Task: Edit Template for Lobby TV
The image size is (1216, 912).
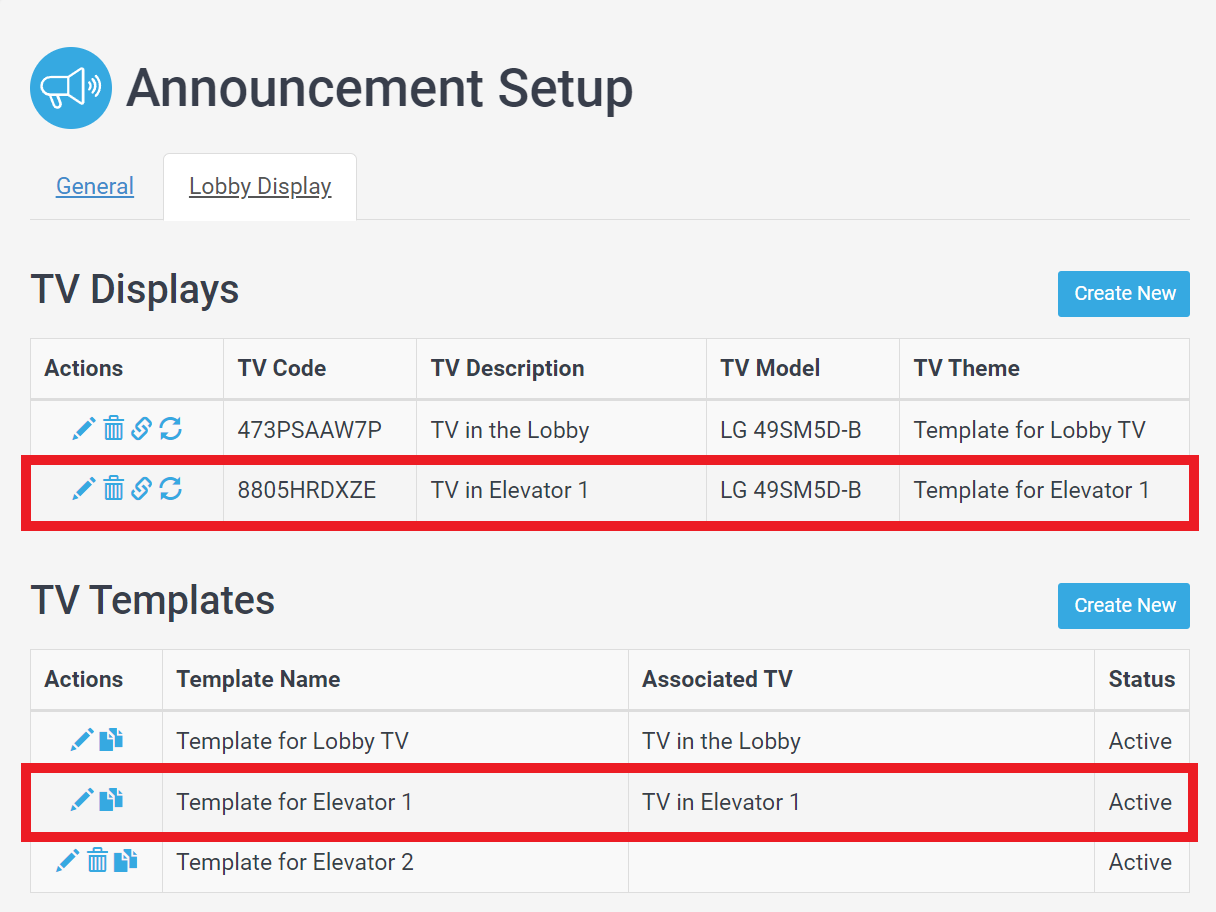Action: click(82, 740)
